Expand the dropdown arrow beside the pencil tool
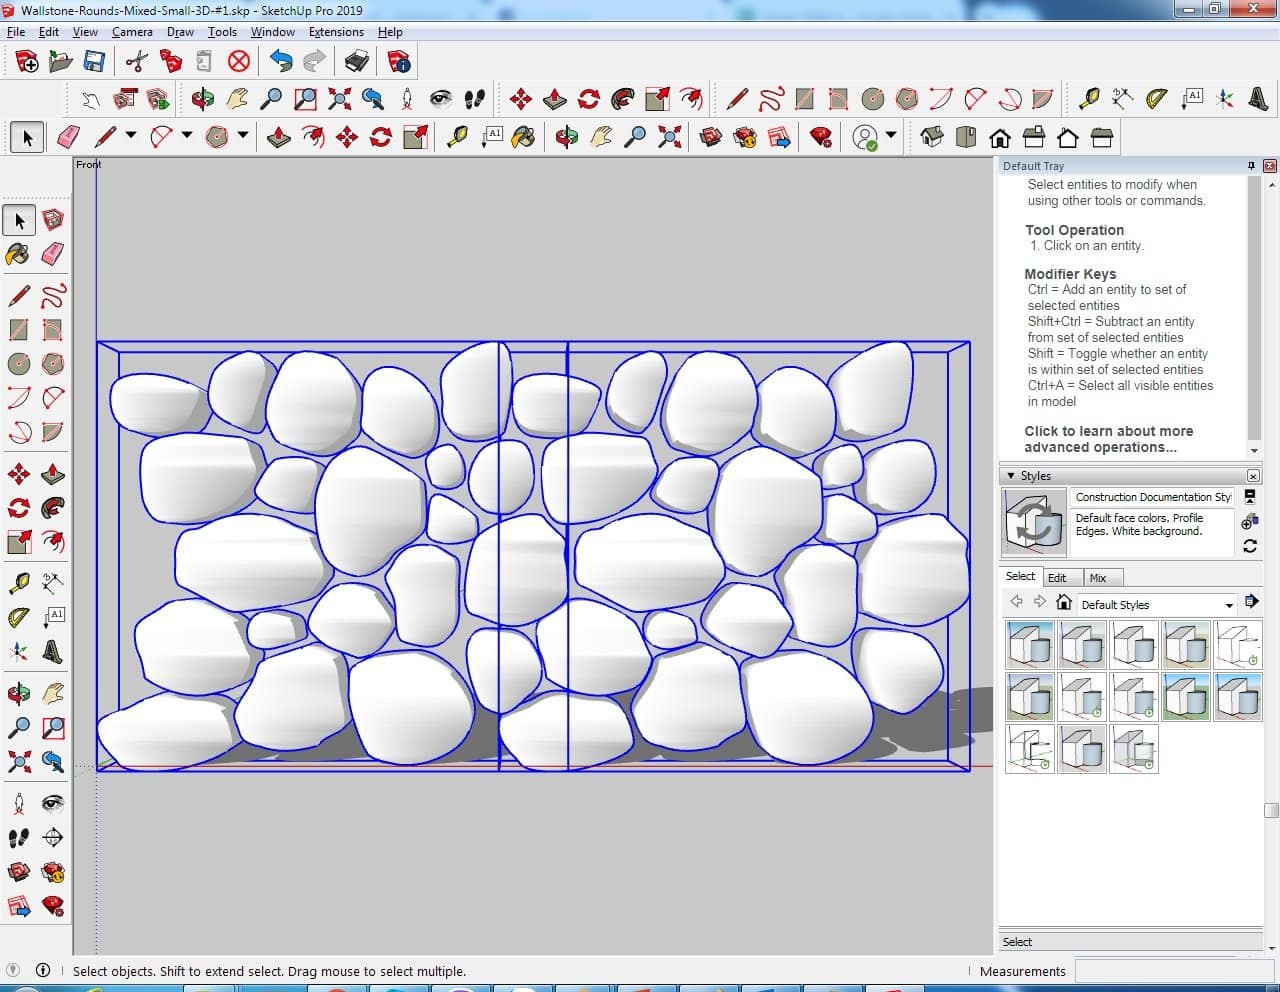Viewport: 1280px width, 992px height. (x=130, y=135)
